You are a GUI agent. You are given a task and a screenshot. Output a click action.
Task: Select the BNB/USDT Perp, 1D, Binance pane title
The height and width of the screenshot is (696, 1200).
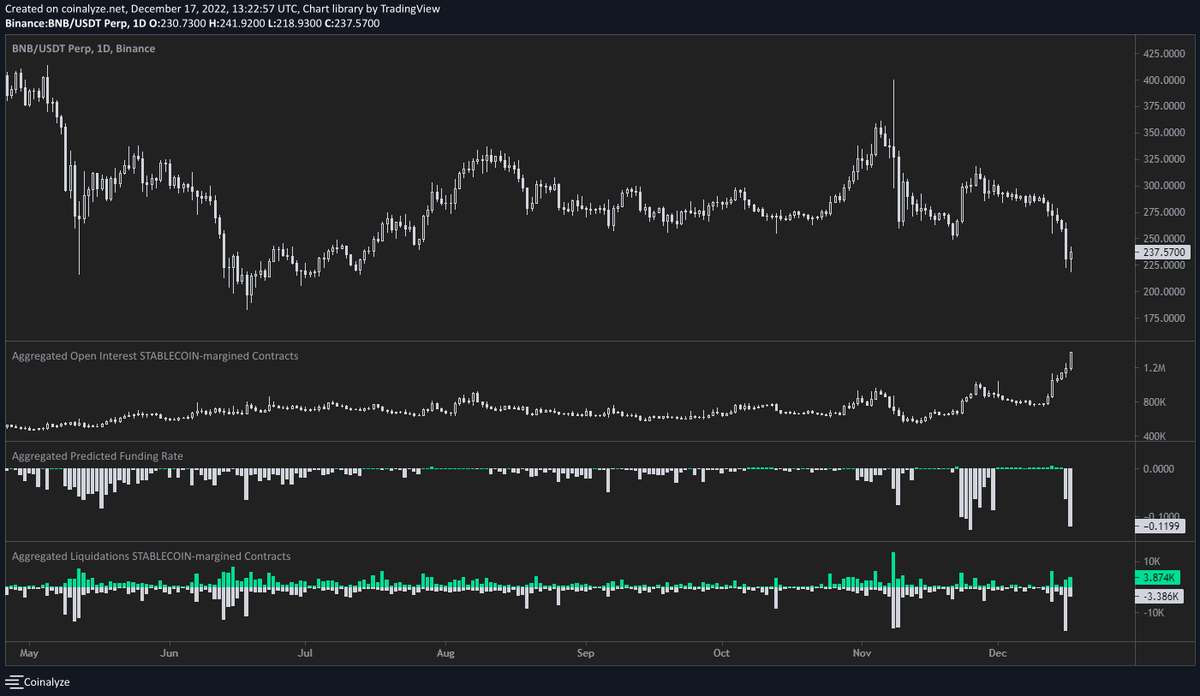click(x=83, y=48)
